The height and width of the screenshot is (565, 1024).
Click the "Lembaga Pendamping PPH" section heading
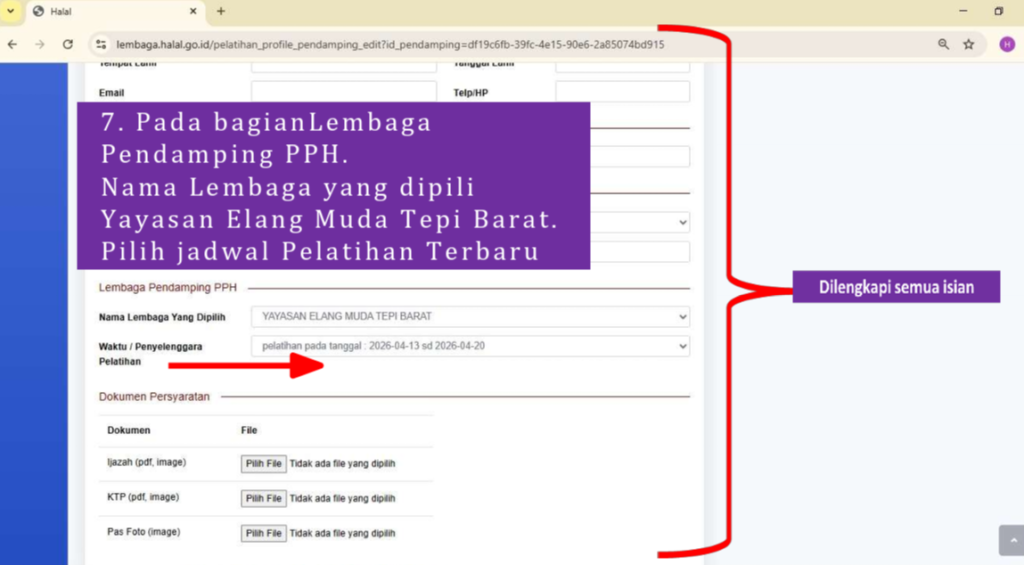click(x=167, y=287)
